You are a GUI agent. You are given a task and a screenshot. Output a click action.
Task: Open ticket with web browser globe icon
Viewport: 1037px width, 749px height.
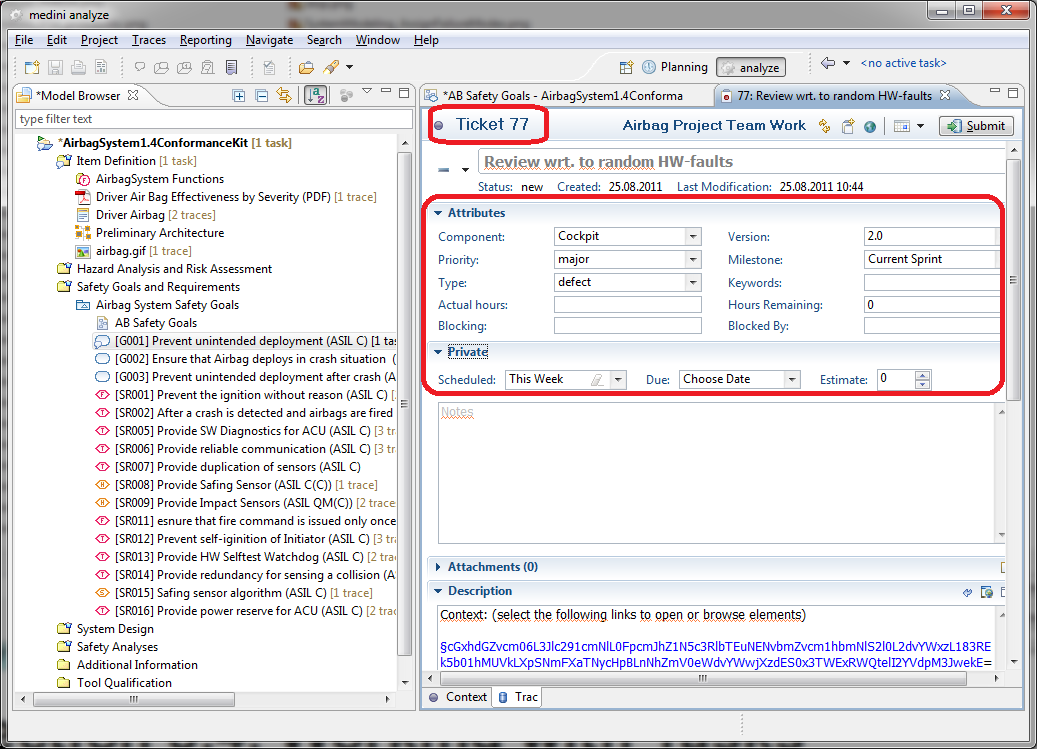(x=870, y=126)
